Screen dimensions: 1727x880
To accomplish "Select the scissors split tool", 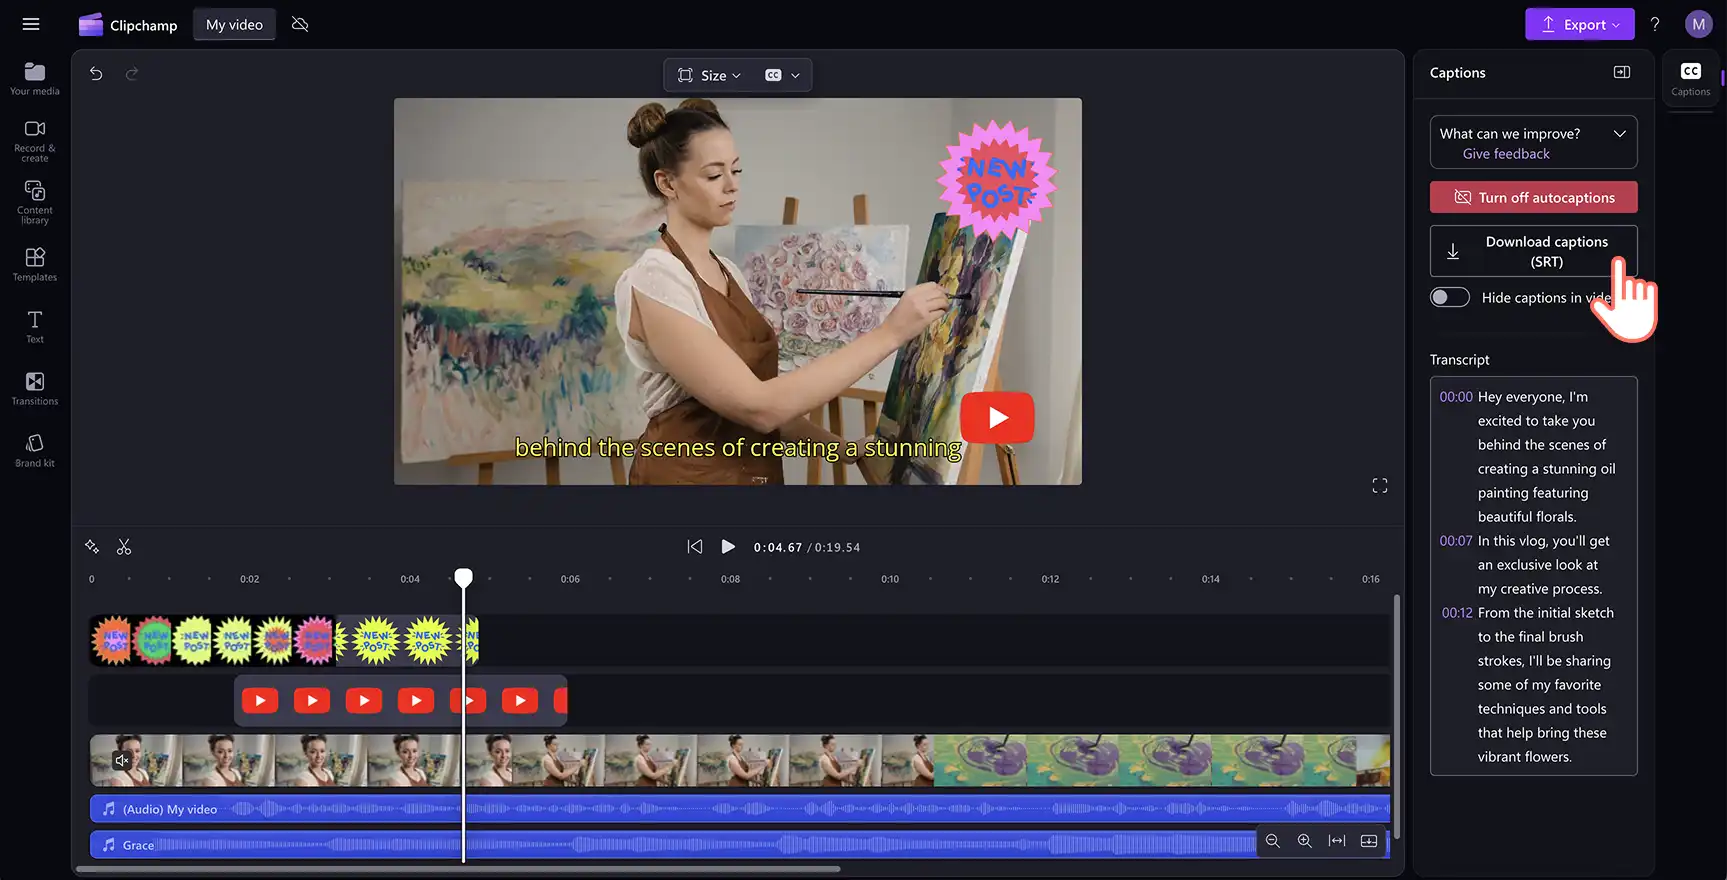I will click(124, 547).
